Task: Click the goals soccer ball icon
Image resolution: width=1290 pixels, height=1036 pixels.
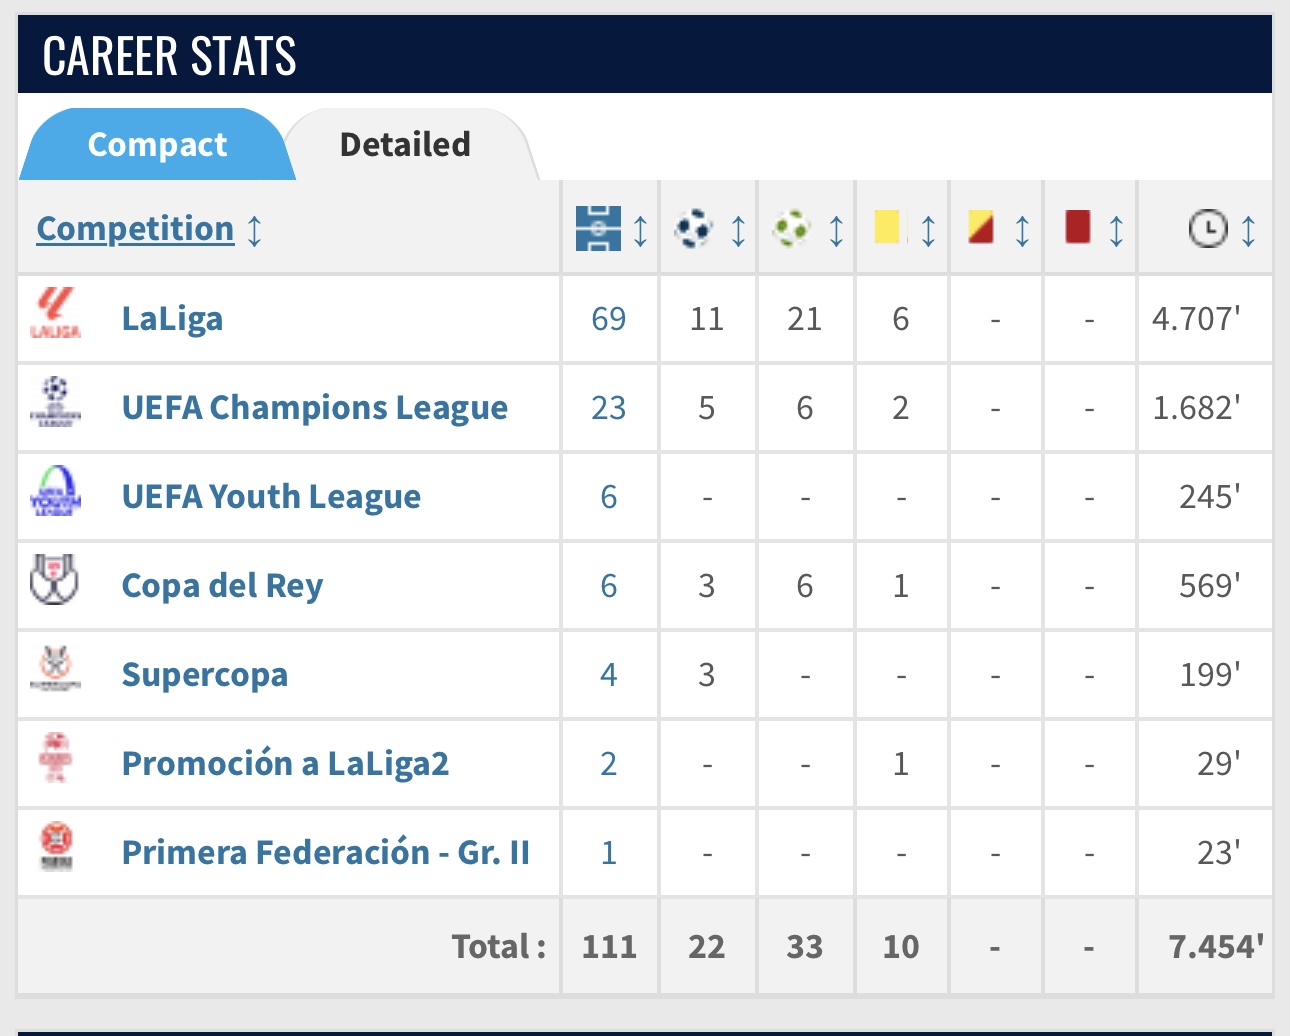Action: [x=693, y=229]
